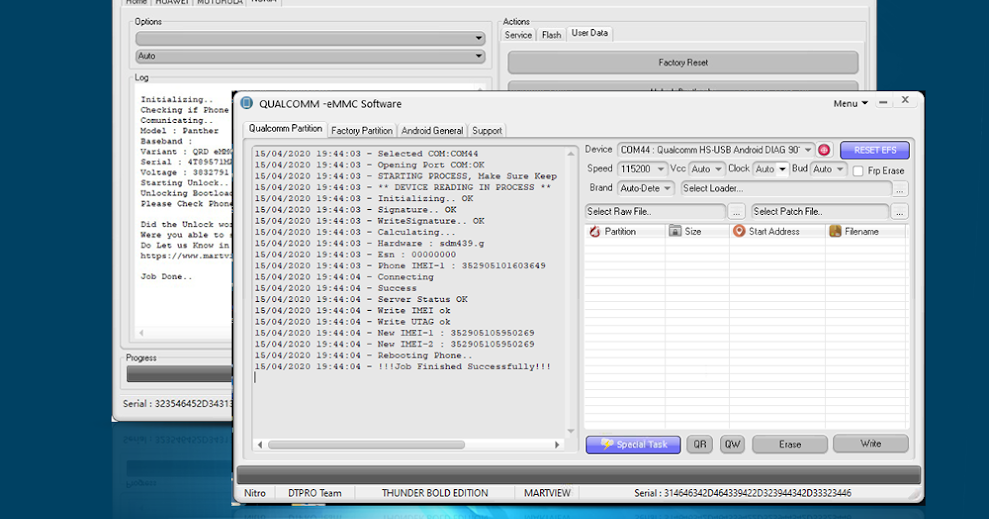This screenshot has height=519, width=989.
Task: Click the Select Loader input field
Action: click(x=786, y=188)
